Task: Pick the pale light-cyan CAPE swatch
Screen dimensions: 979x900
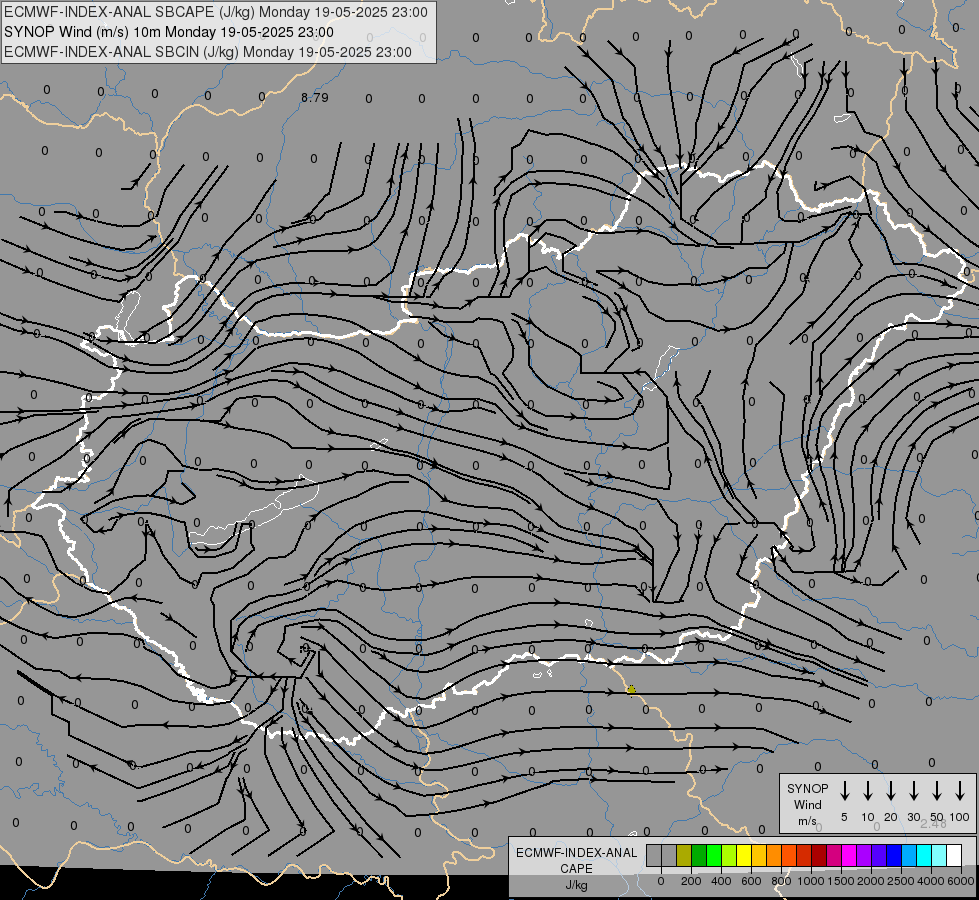Action: (940, 855)
